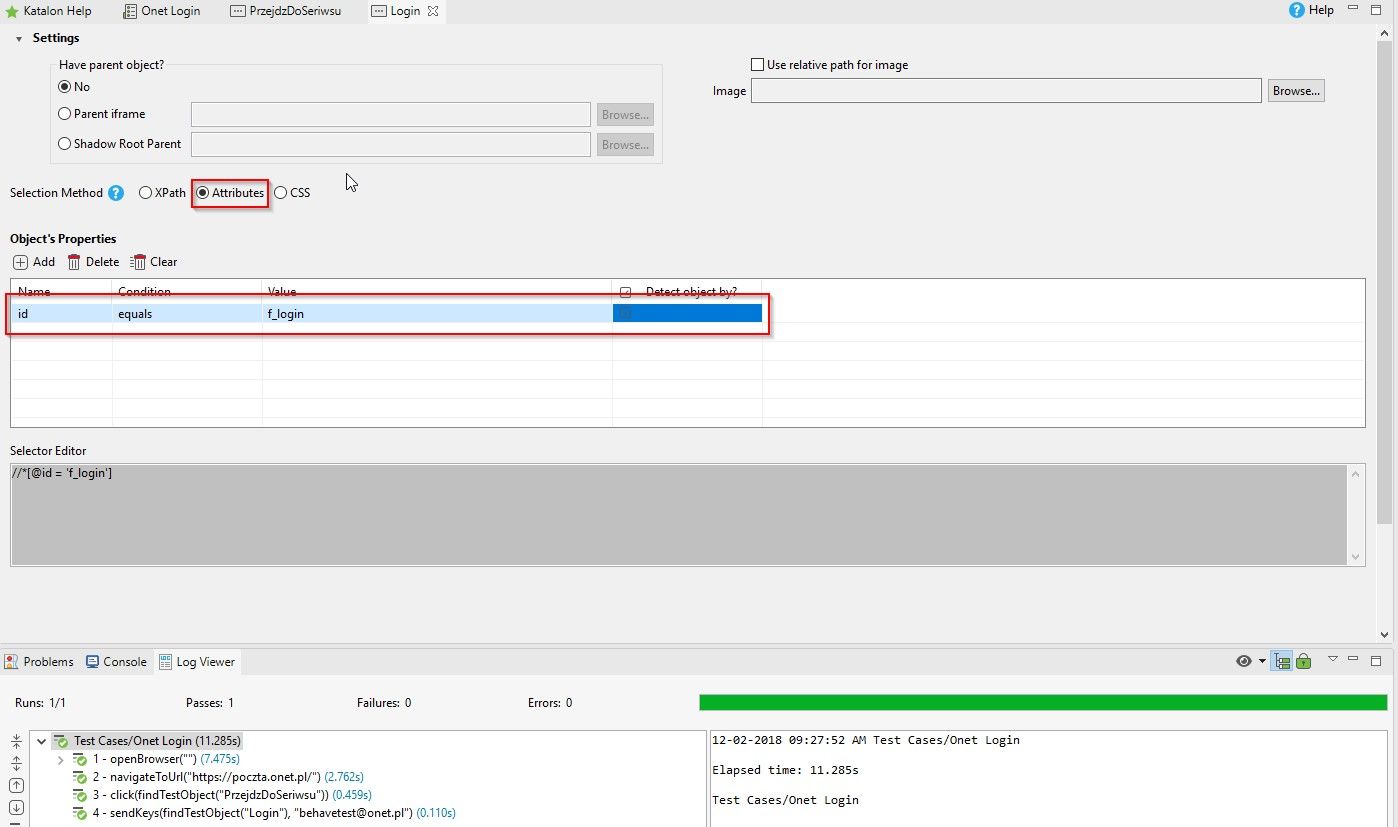Click the Add property icon
Image resolution: width=1398 pixels, height=827 pixels.
[x=21, y=262]
